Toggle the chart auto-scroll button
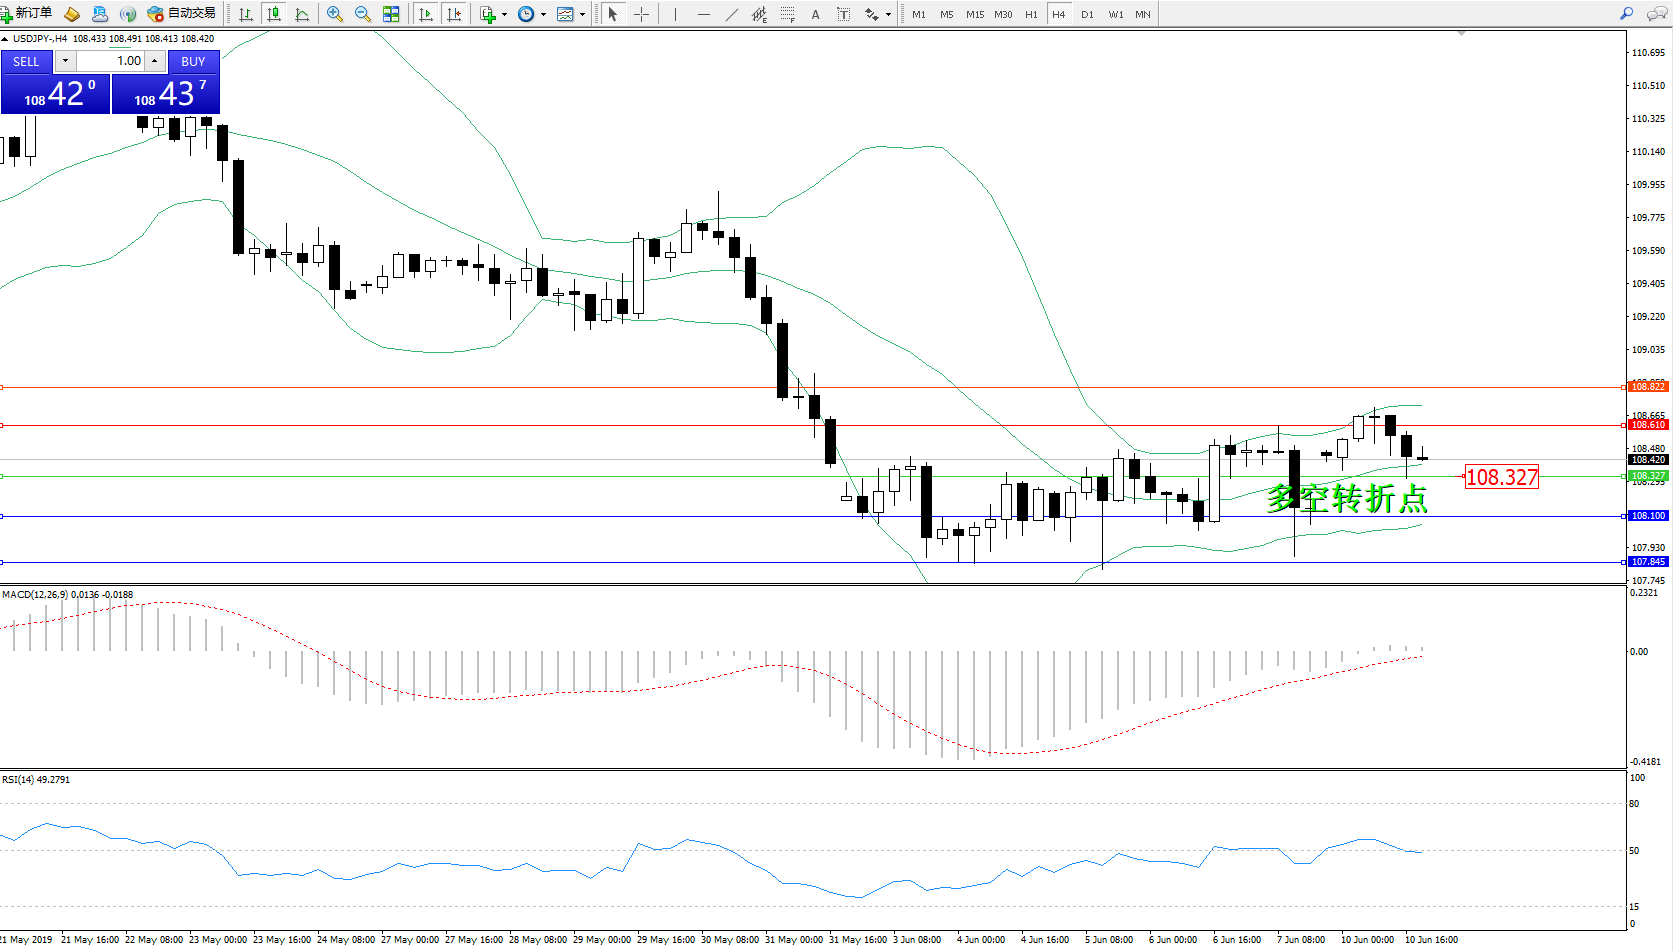The width and height of the screenshot is (1673, 951). click(426, 14)
